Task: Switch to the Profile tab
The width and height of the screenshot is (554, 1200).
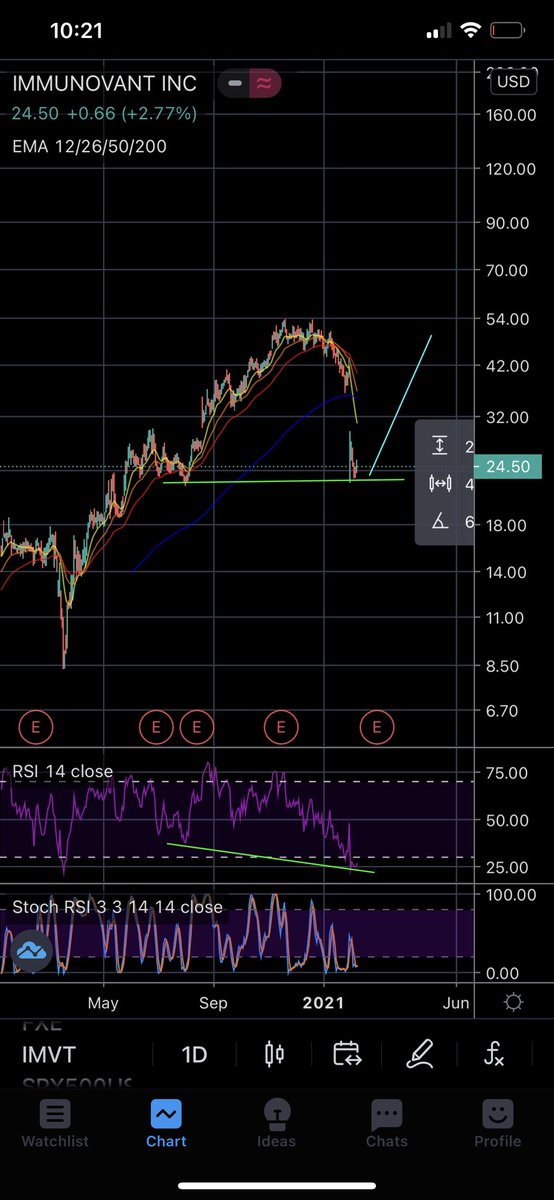Action: click(x=497, y=1122)
